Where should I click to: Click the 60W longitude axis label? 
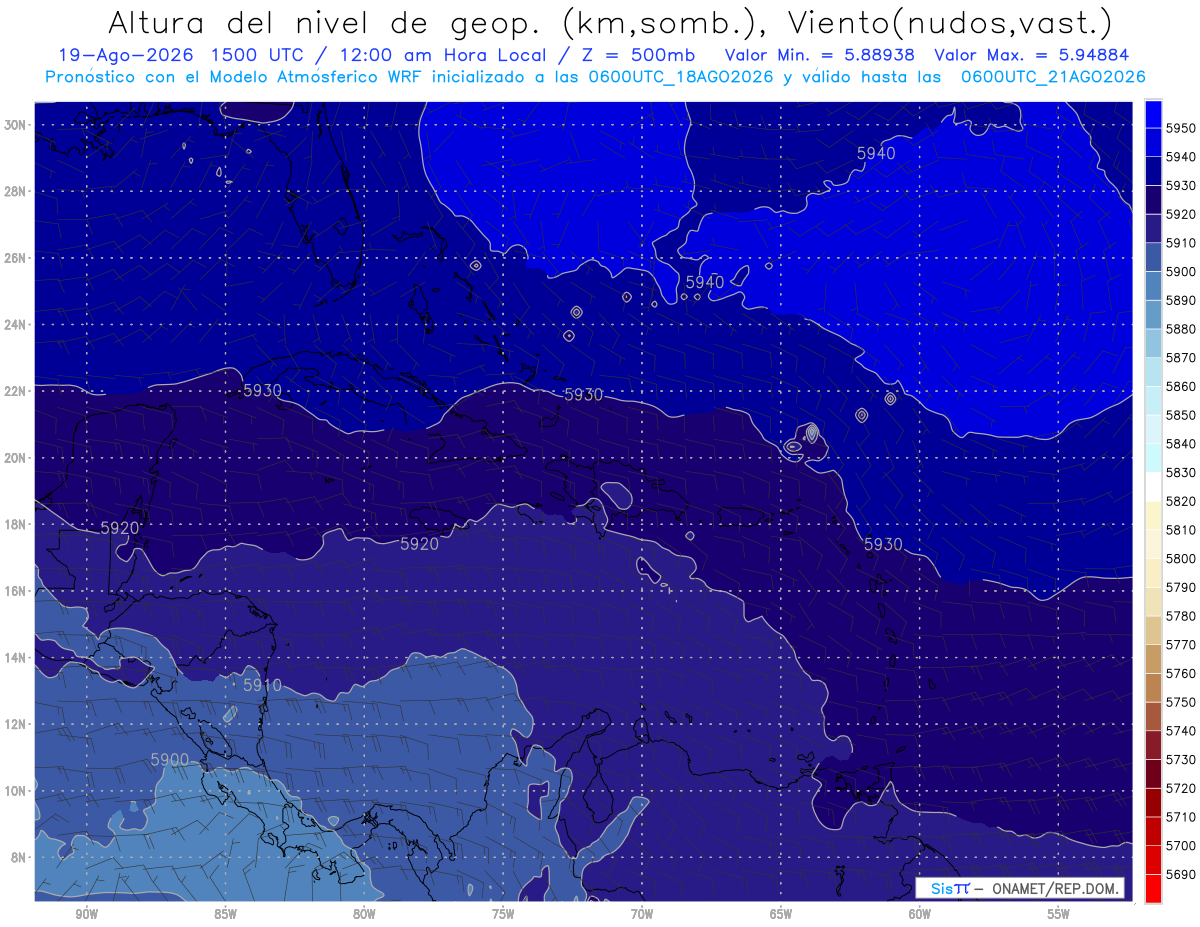[920, 914]
